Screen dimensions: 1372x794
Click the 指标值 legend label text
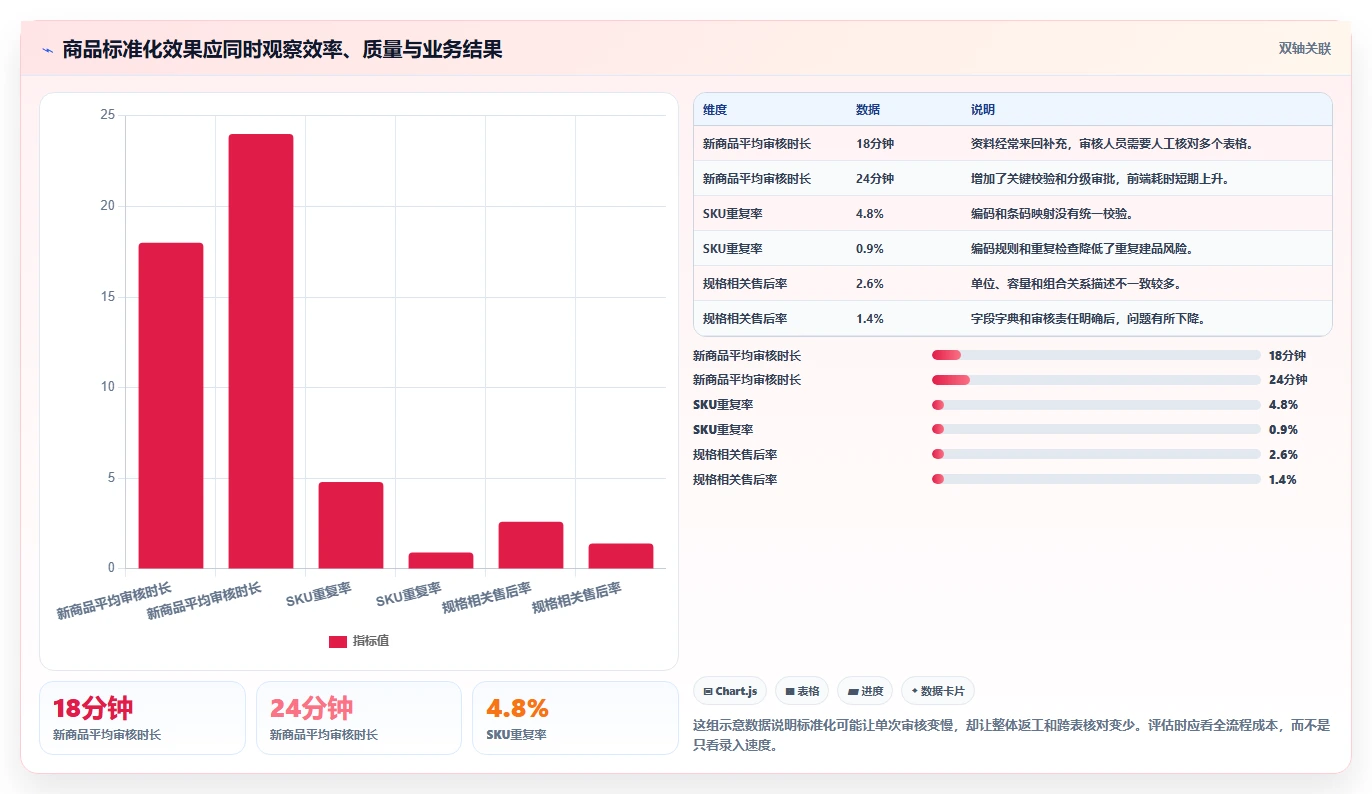[371, 641]
